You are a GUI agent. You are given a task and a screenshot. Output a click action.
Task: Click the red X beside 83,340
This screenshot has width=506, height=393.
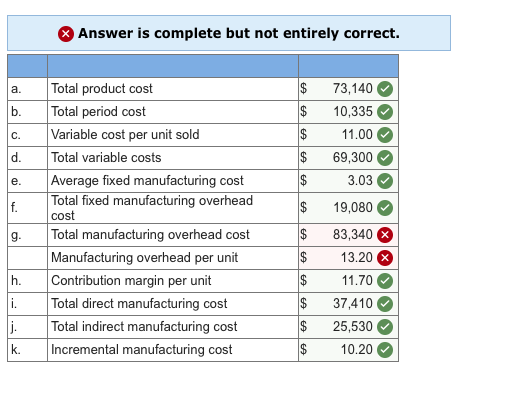pyautogui.click(x=385, y=235)
